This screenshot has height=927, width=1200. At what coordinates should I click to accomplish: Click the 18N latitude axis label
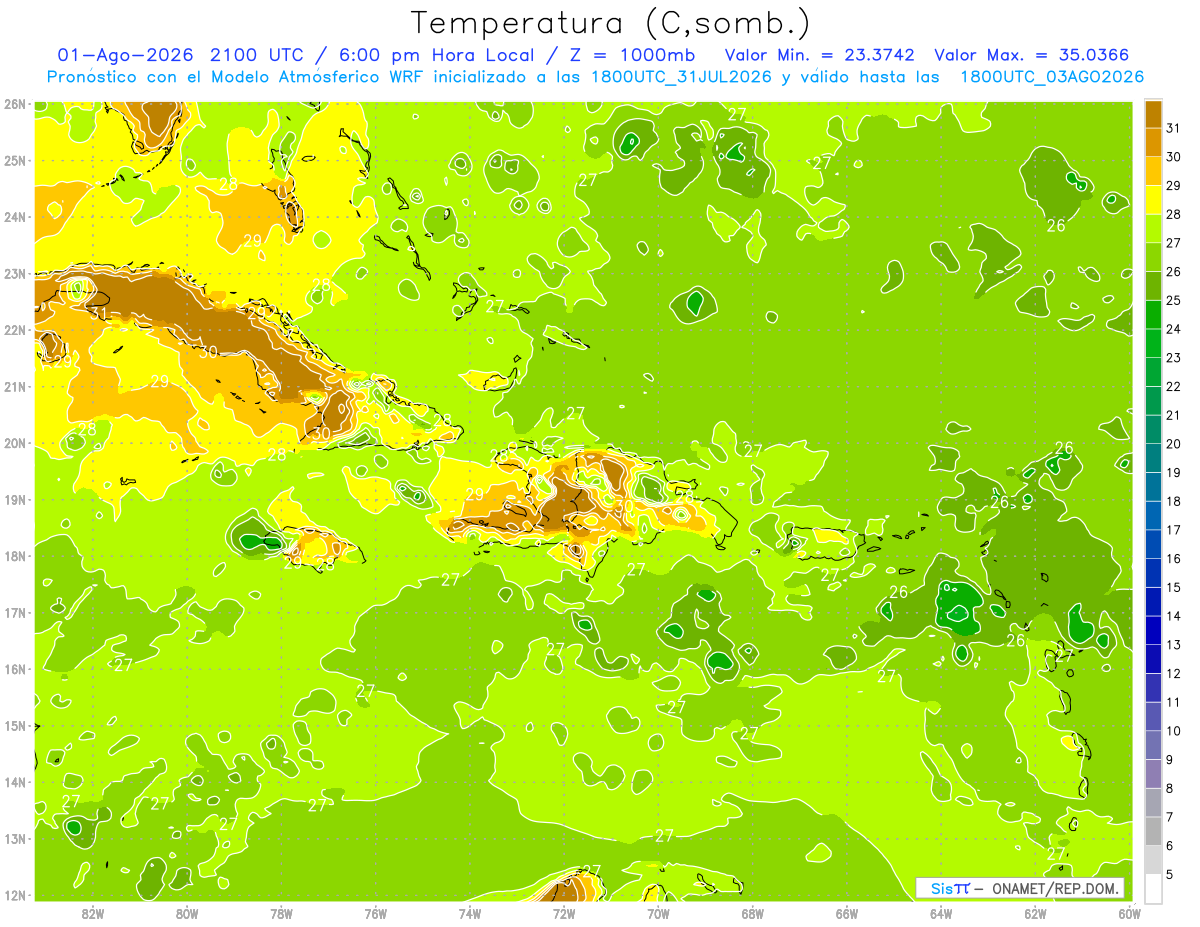pyautogui.click(x=15, y=556)
